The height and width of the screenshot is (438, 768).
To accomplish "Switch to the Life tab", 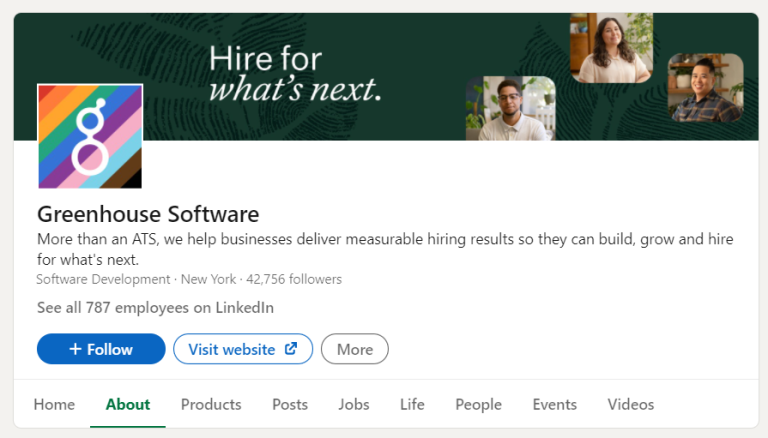I will click(x=412, y=404).
